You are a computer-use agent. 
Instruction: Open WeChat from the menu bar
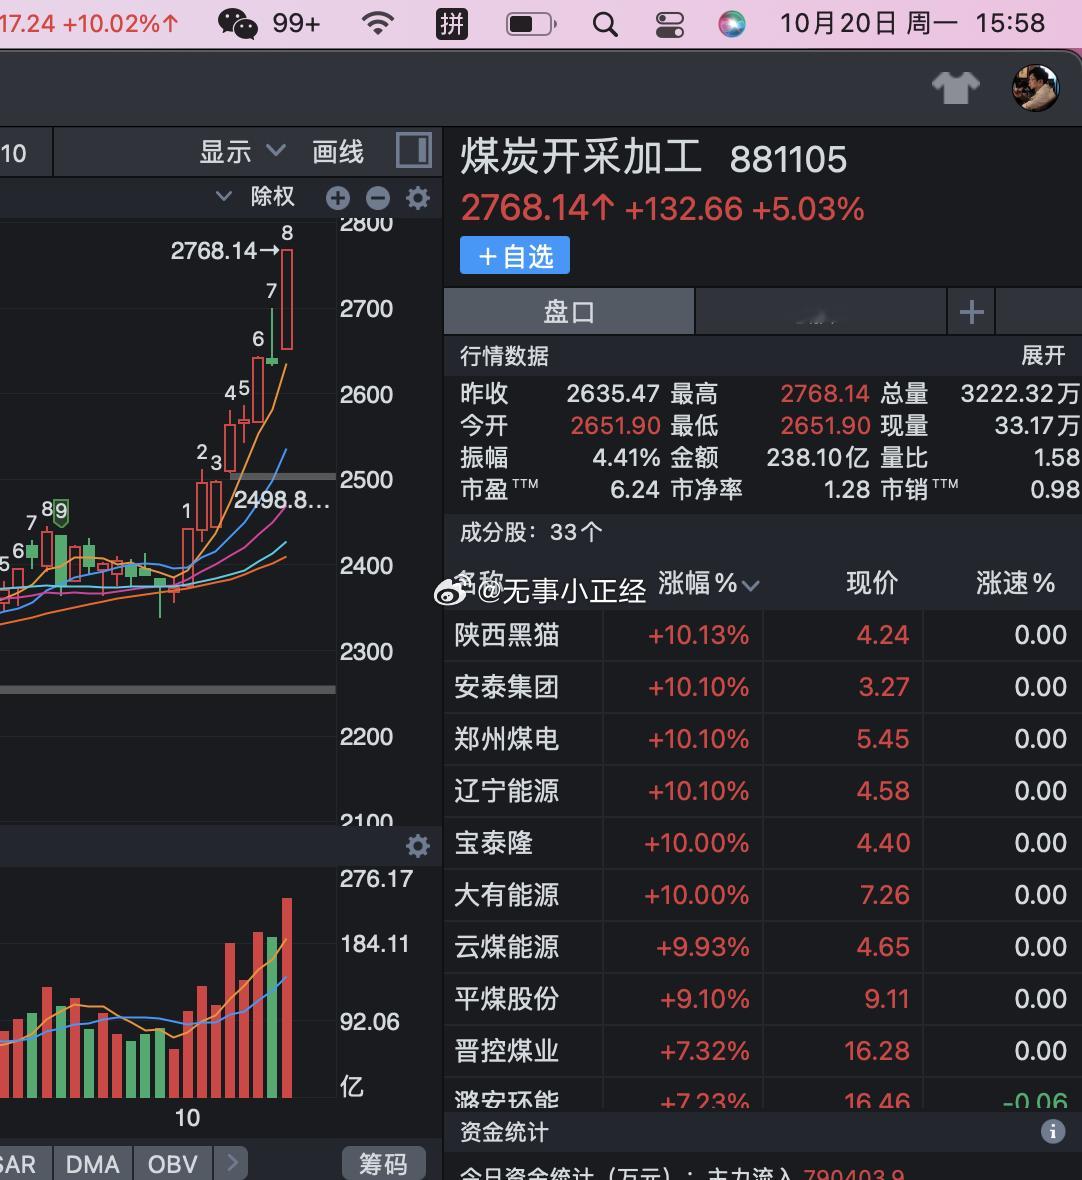[238, 23]
